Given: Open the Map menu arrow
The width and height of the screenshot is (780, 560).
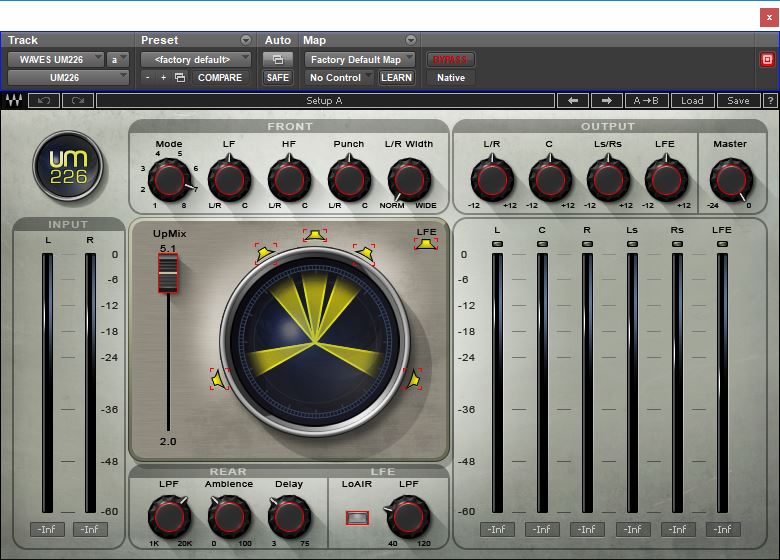Looking at the screenshot, I should 410,40.
